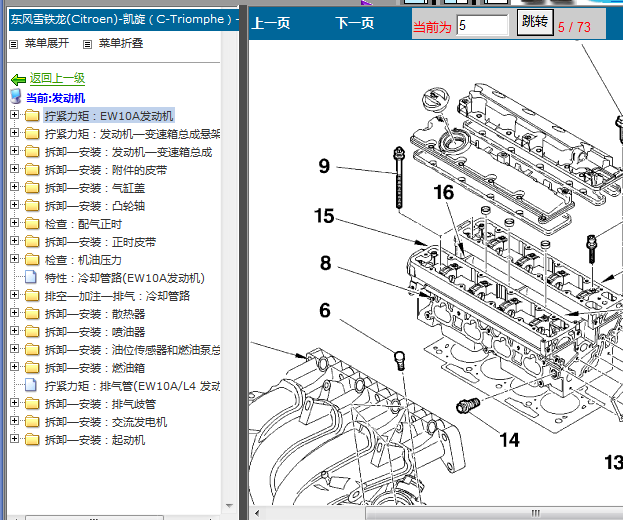Screen dimensions: 623x520
Task: Select 检查：机油压力 tree item
Action: (x=83, y=260)
